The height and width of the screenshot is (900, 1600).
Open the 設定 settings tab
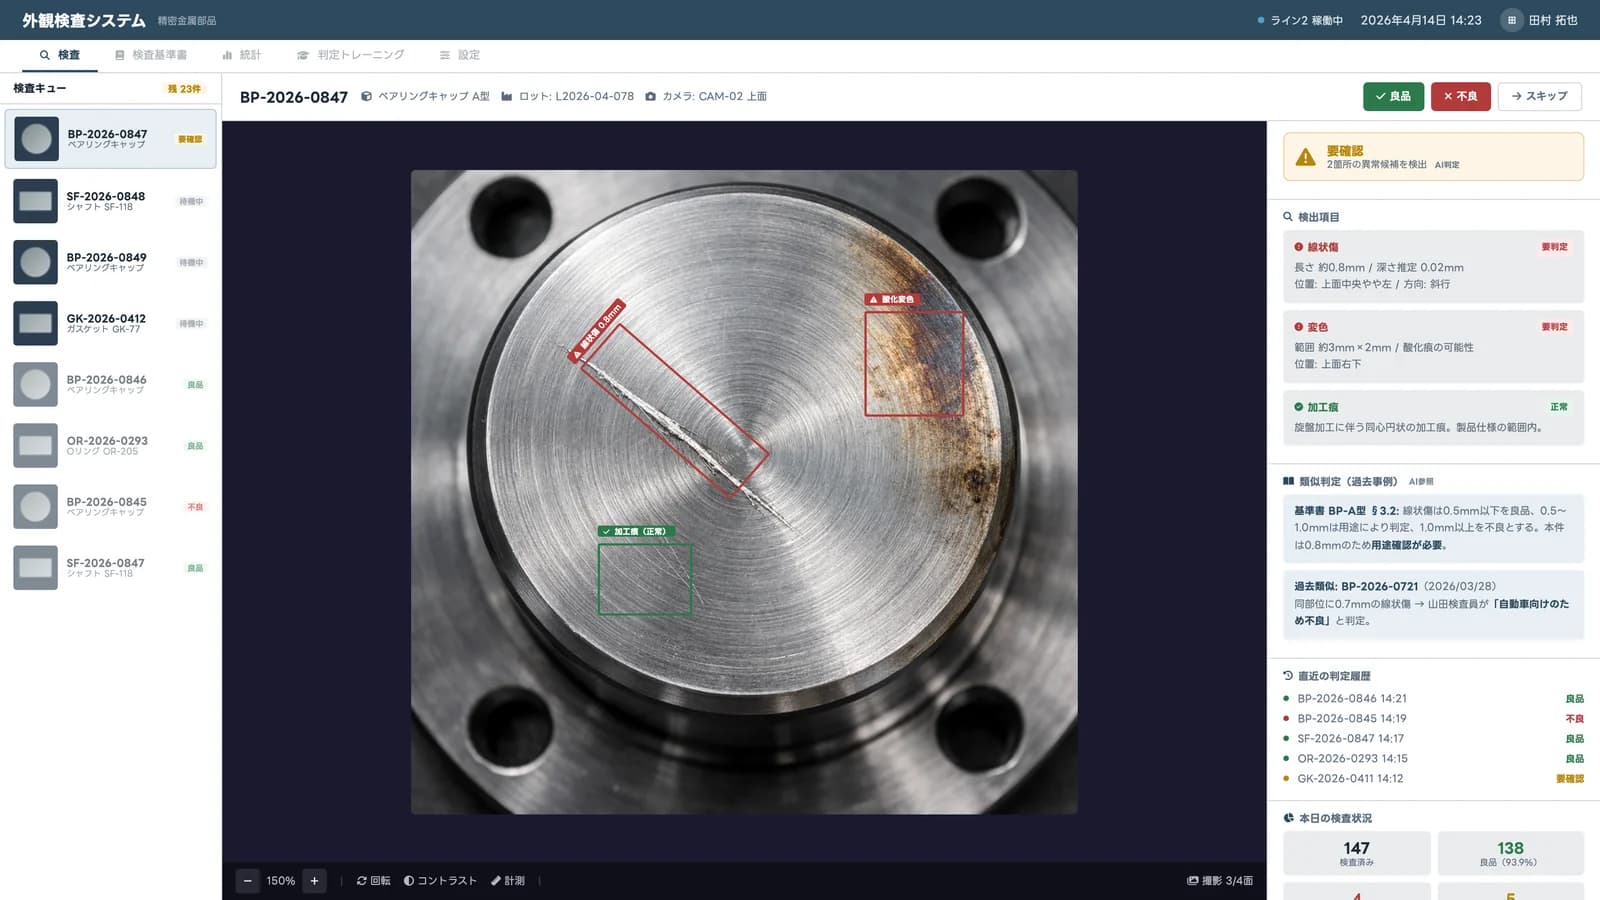click(x=460, y=55)
